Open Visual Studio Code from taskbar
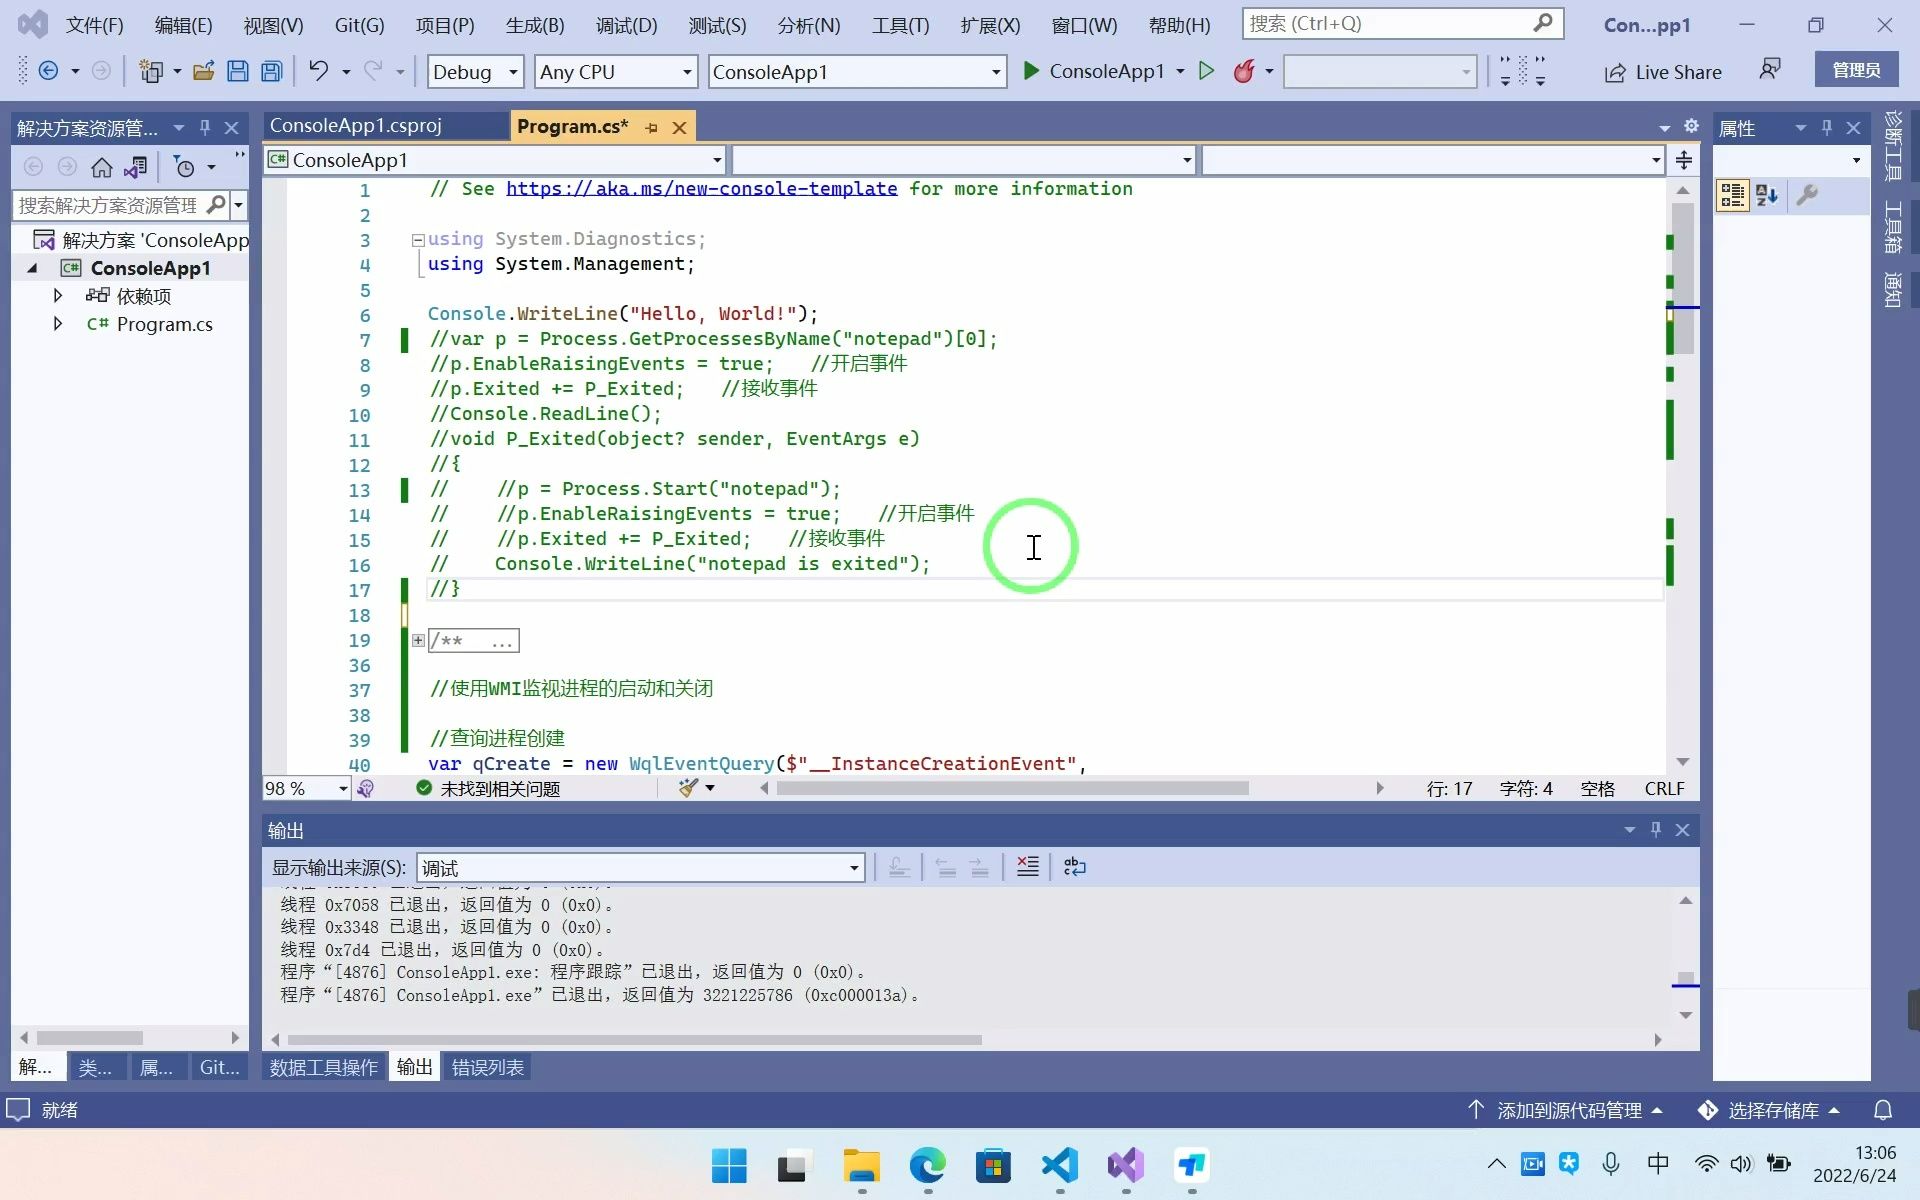This screenshot has width=1920, height=1200. 1060,1166
